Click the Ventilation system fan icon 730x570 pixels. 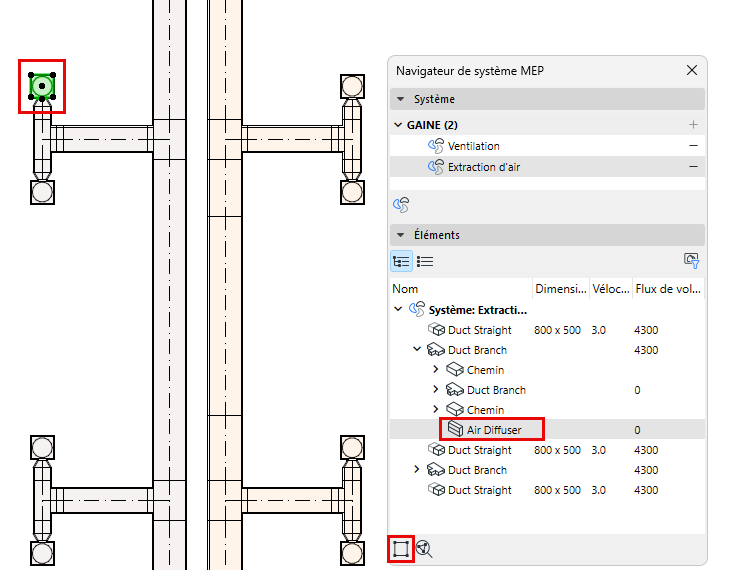[x=436, y=146]
